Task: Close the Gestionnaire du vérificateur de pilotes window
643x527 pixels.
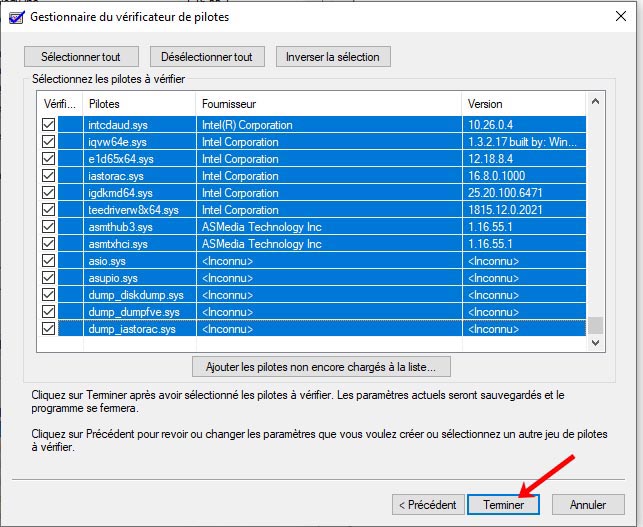Action: [x=620, y=16]
